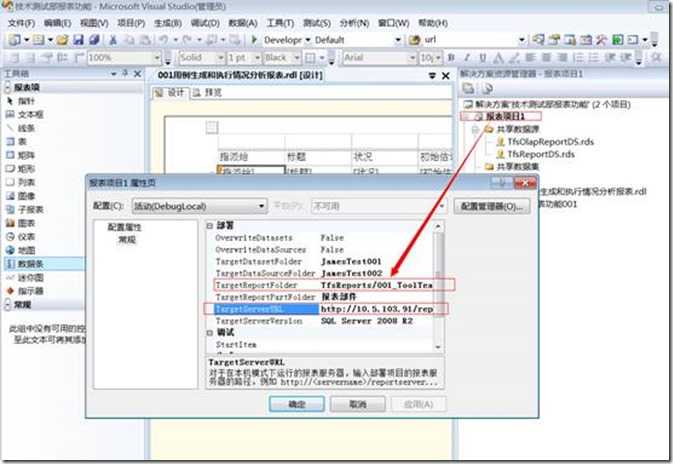The height and width of the screenshot is (464, 673).
Task: Collapse the 调试 property group
Action: 209,333
